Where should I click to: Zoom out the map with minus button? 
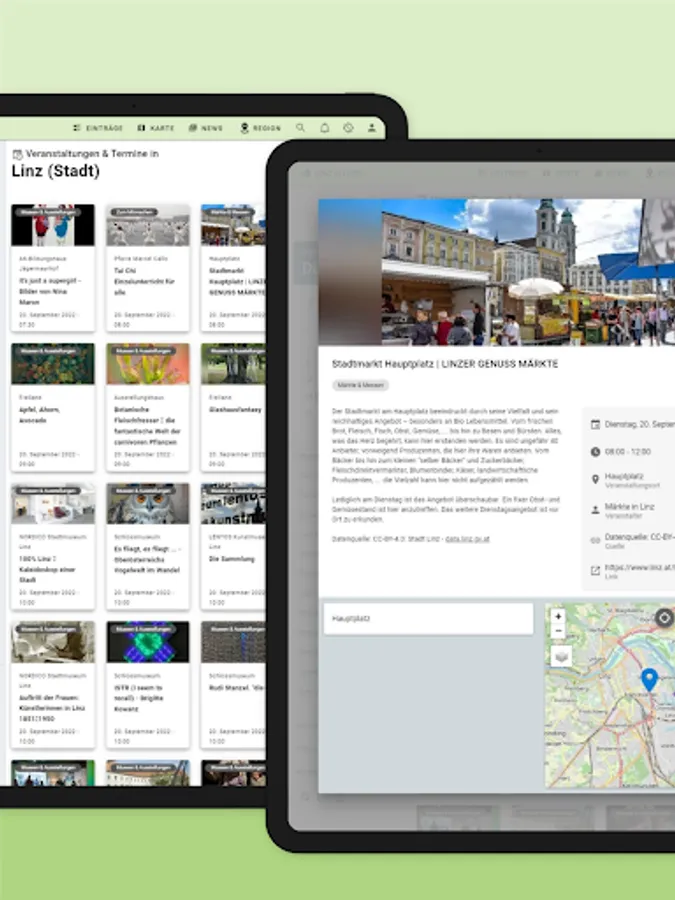(x=558, y=631)
